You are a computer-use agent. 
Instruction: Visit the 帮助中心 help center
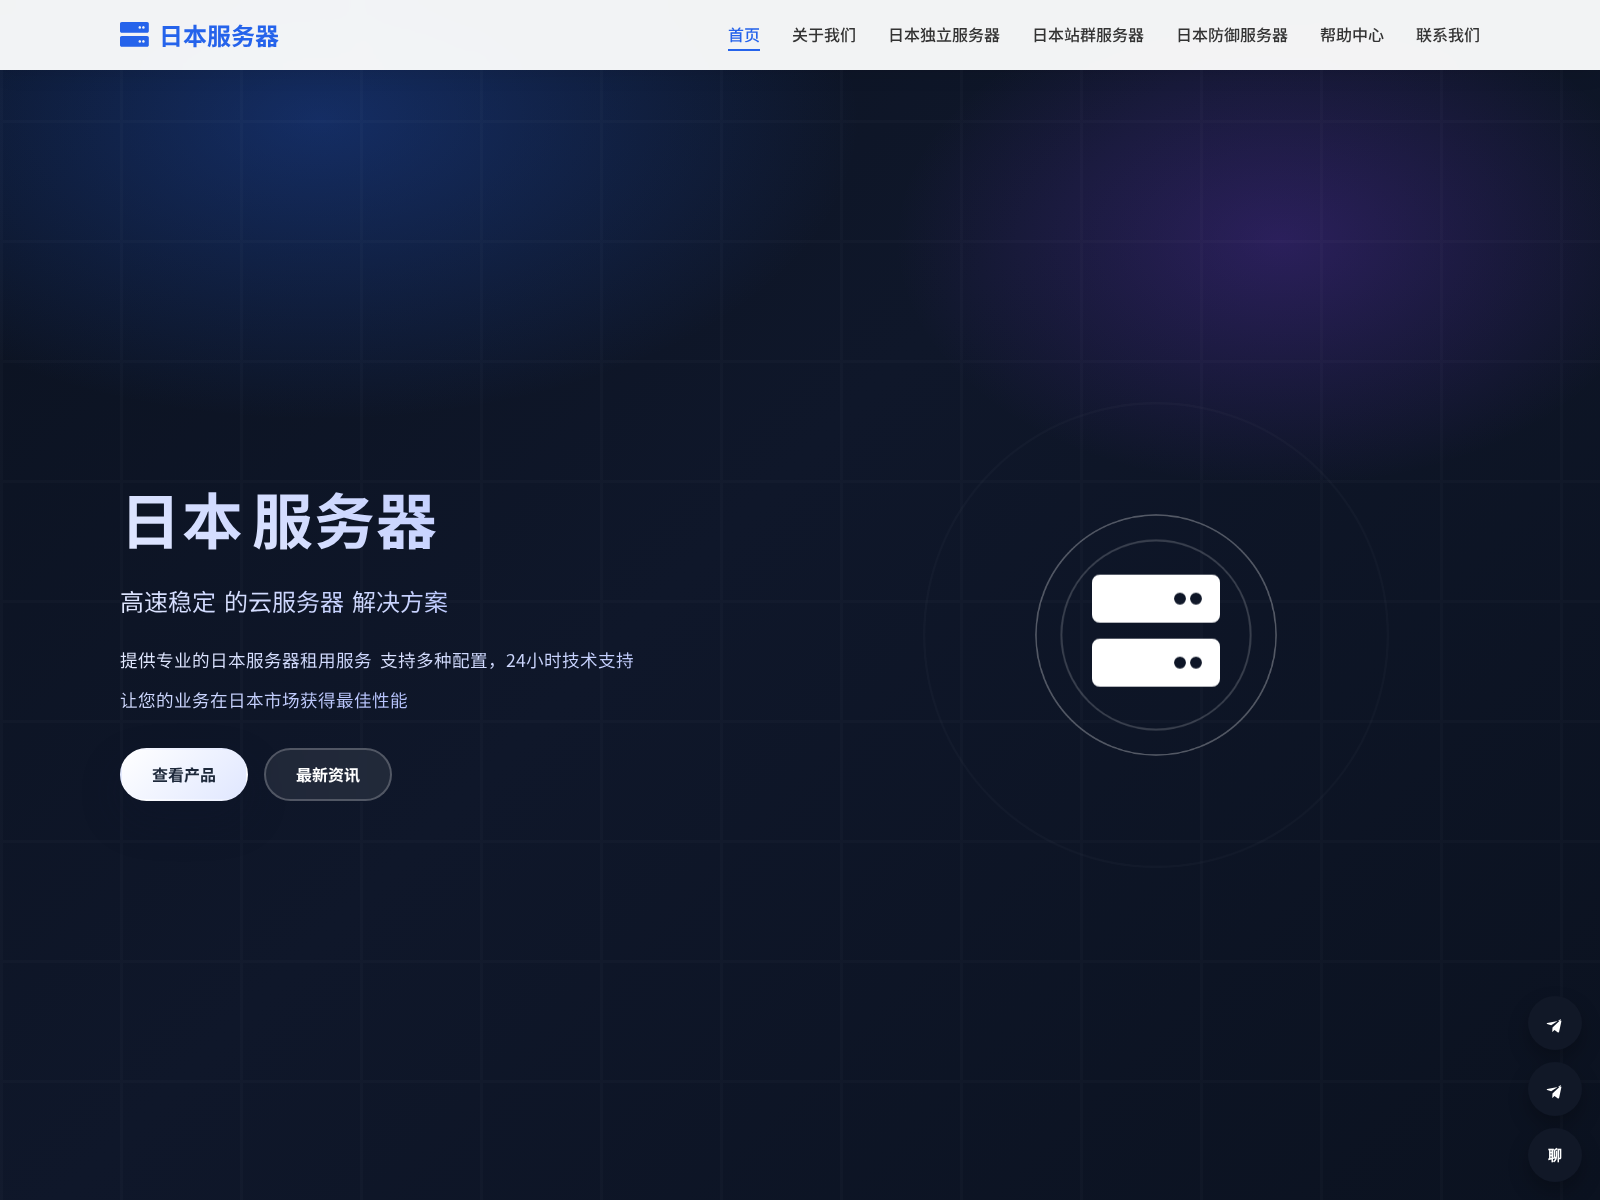[x=1351, y=35]
